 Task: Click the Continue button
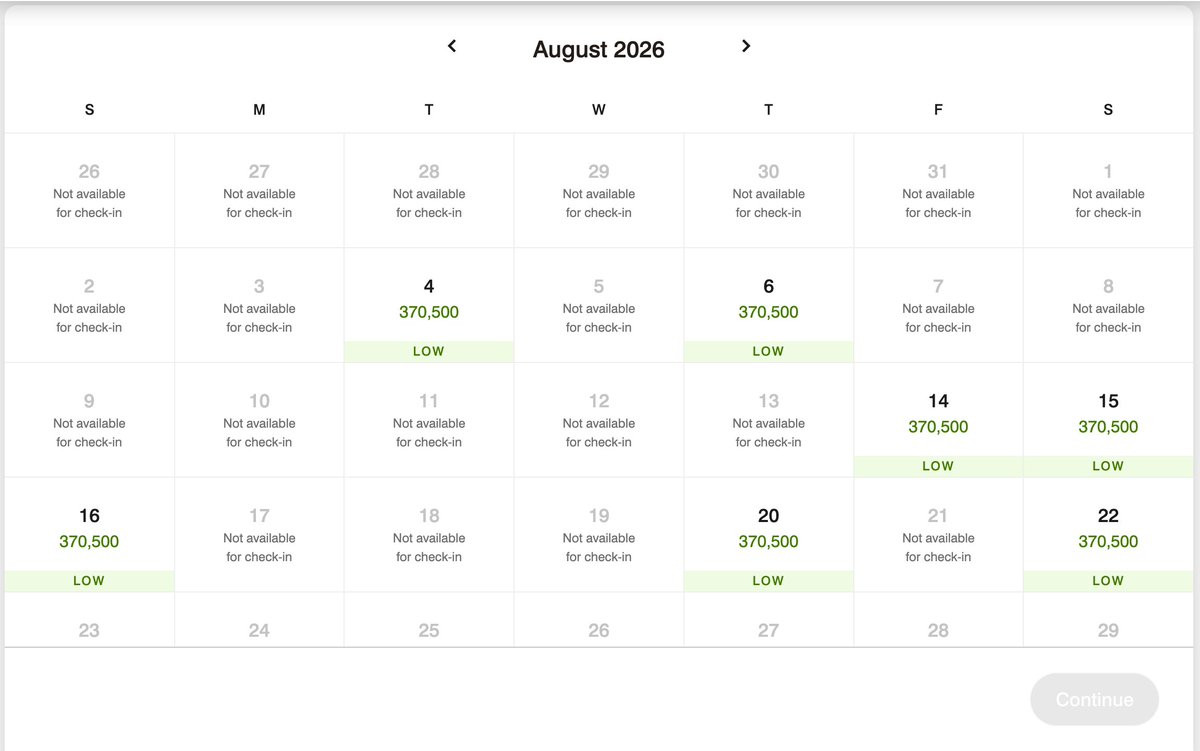[x=1094, y=700]
